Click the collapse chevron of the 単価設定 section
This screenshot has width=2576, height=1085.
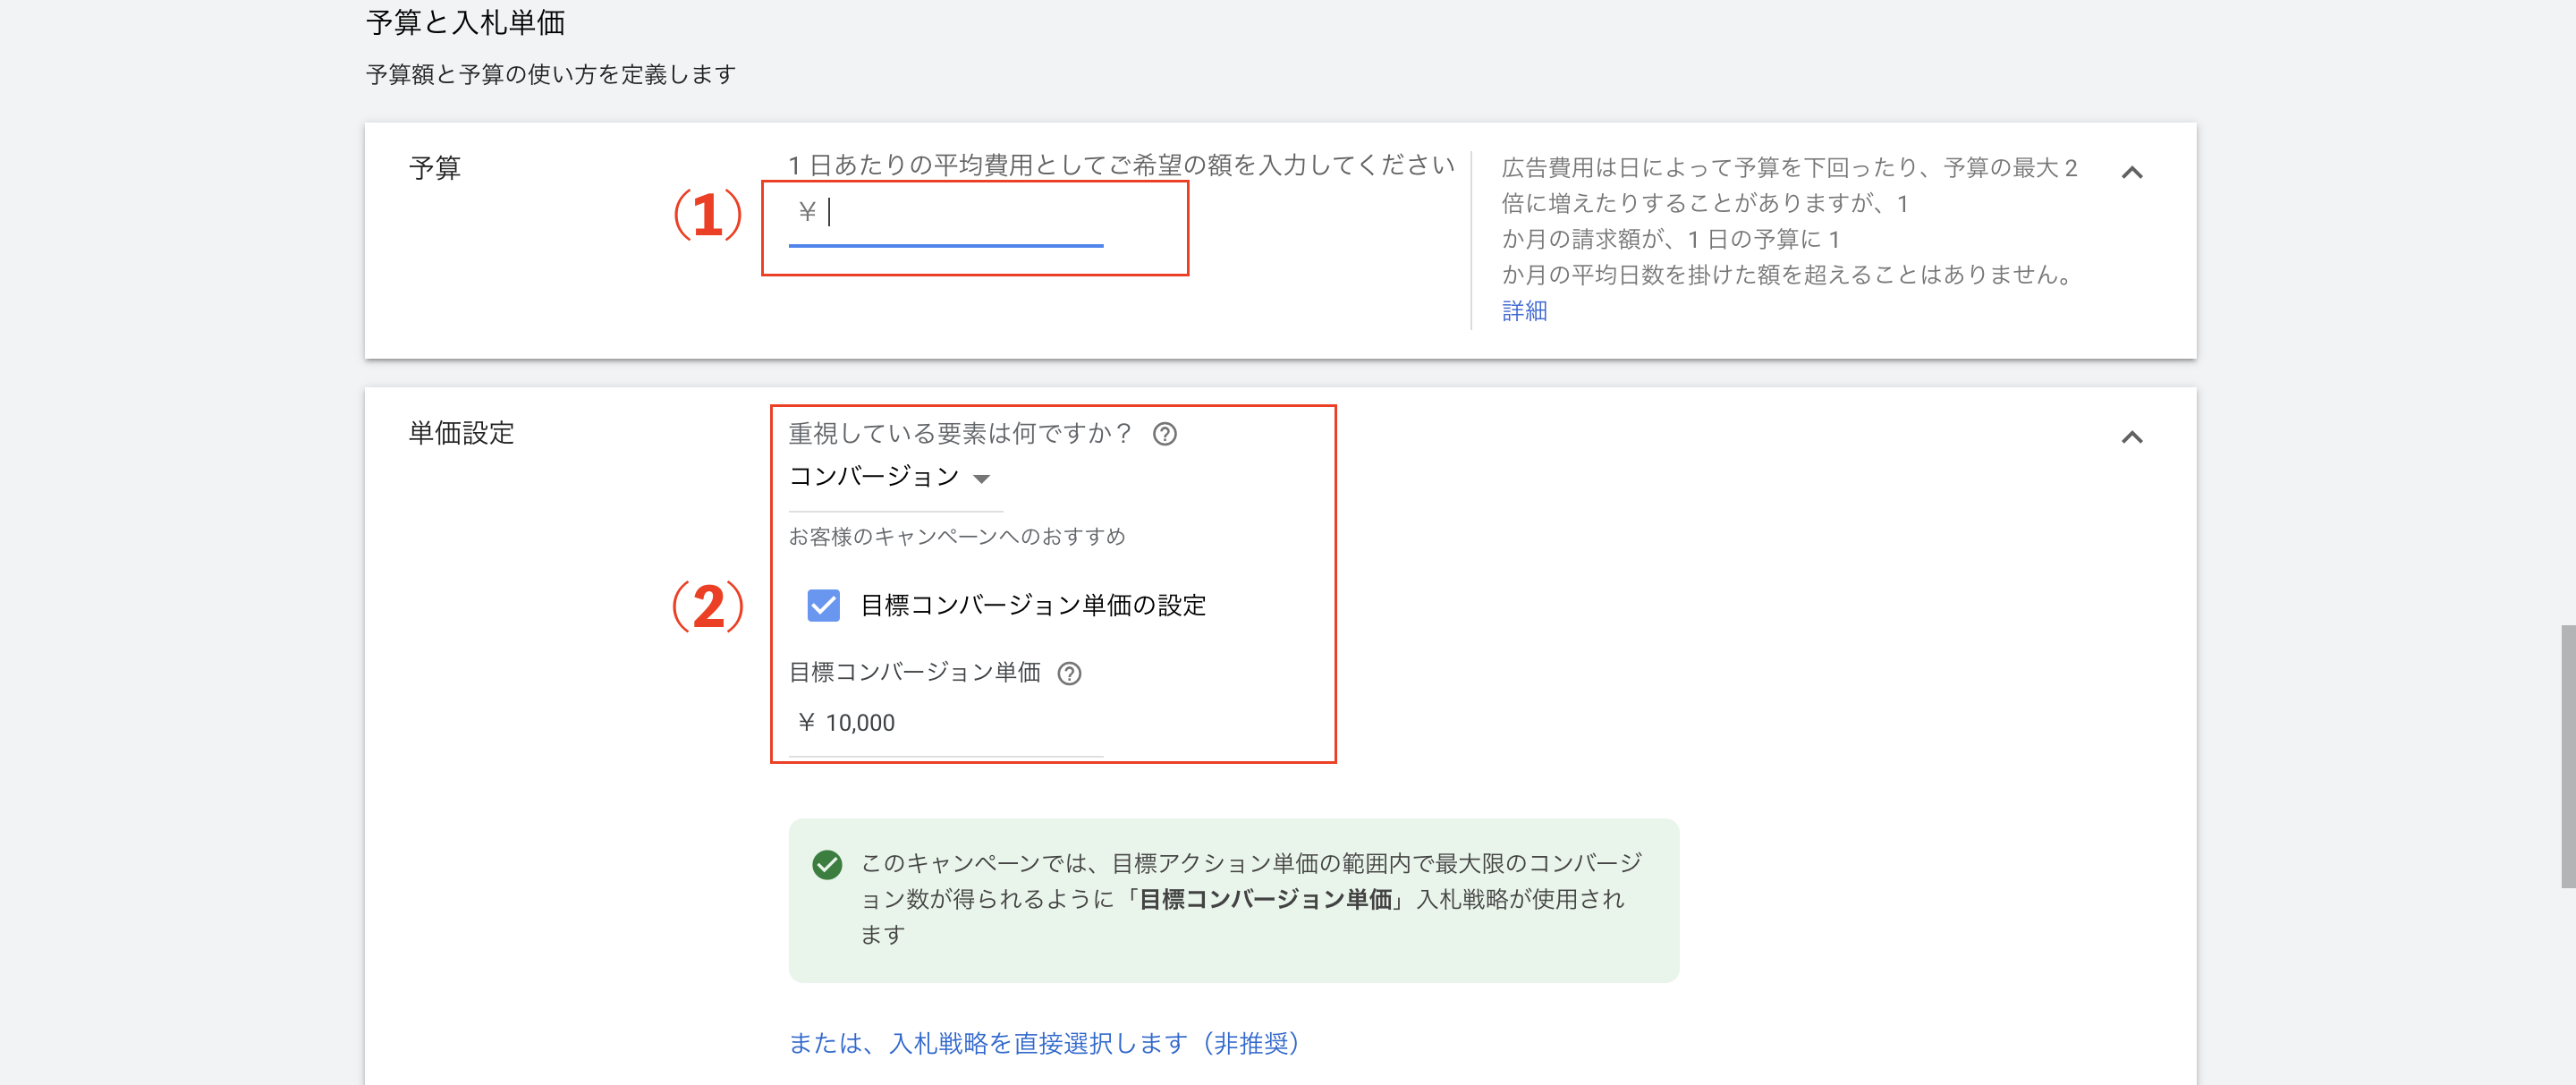tap(2133, 436)
